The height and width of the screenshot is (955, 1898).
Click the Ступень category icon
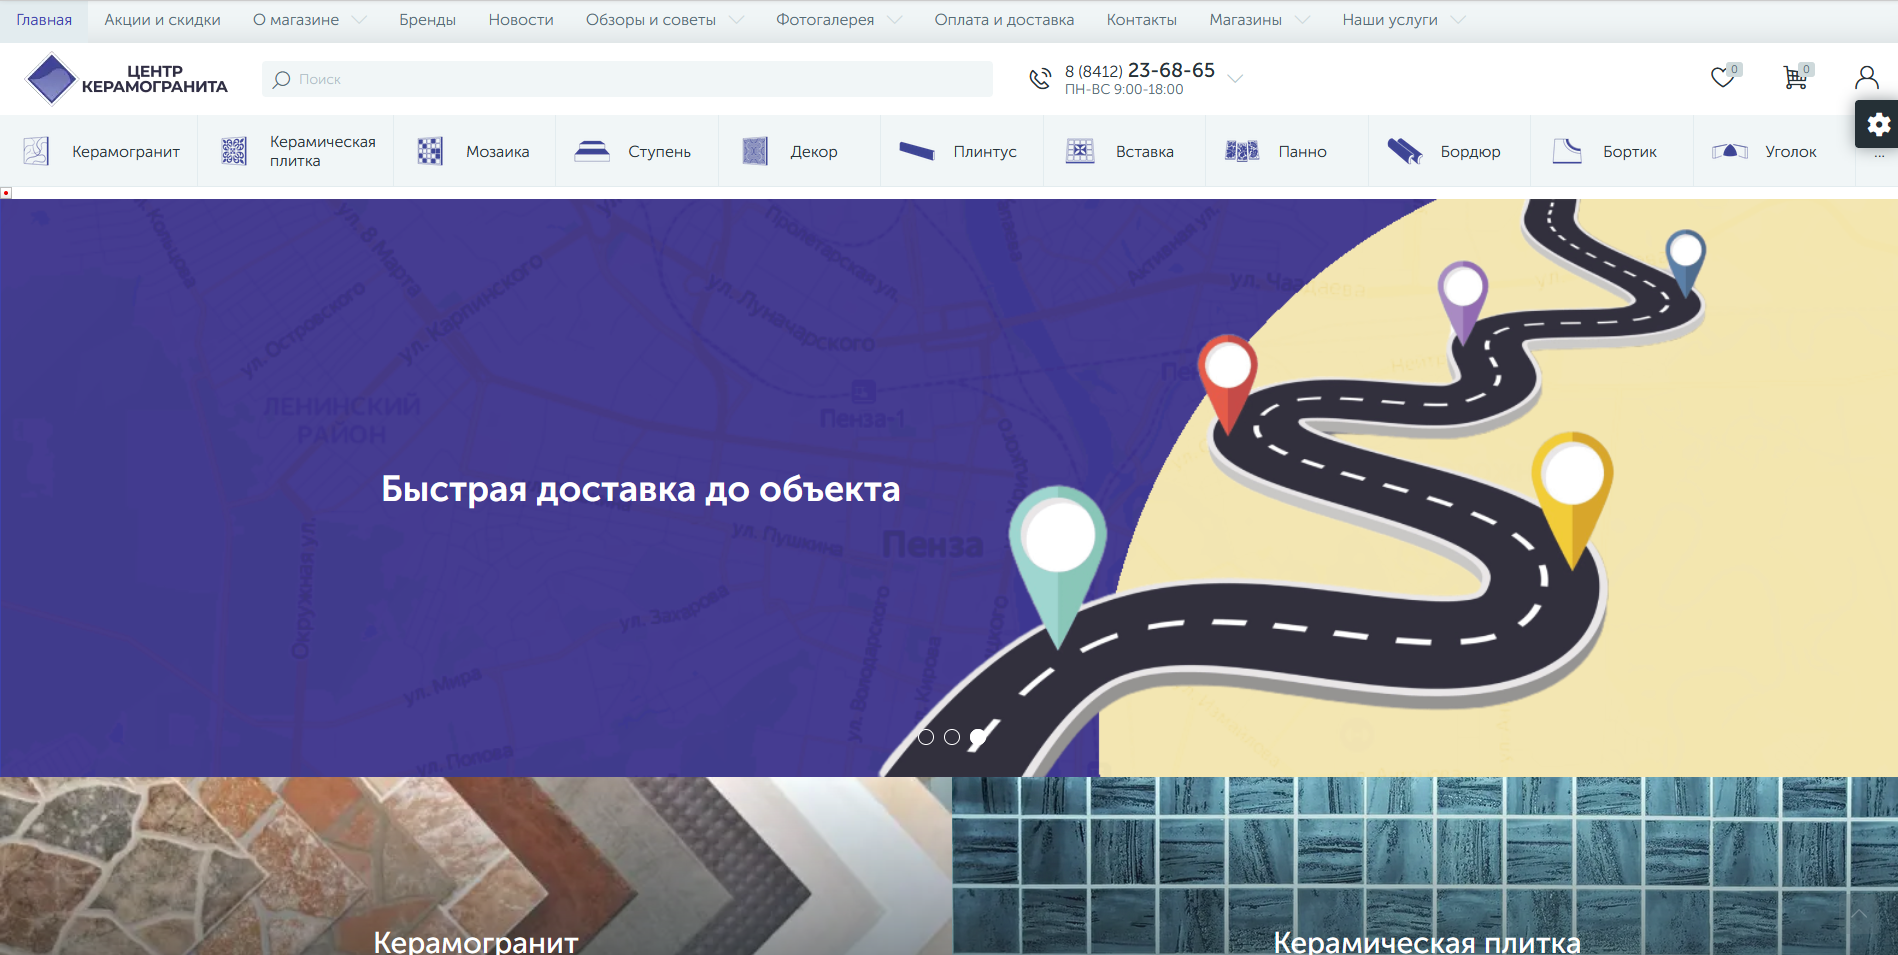pos(592,151)
